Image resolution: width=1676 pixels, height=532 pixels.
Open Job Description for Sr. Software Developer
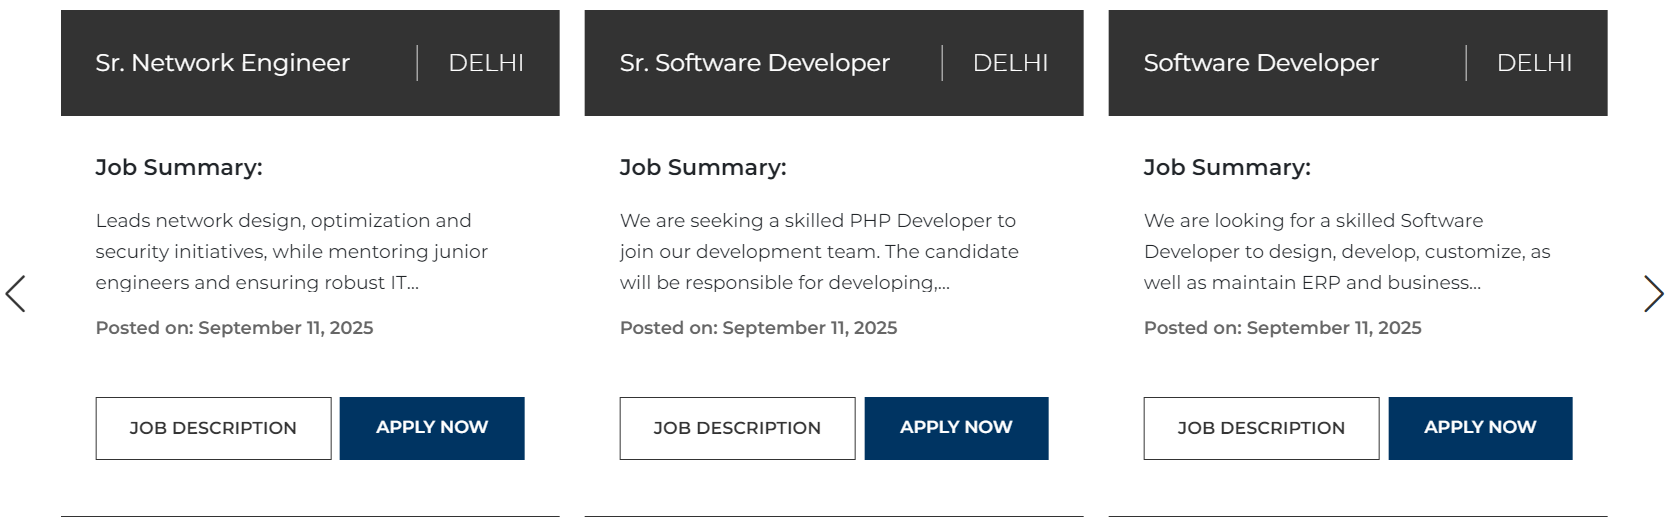[737, 428]
